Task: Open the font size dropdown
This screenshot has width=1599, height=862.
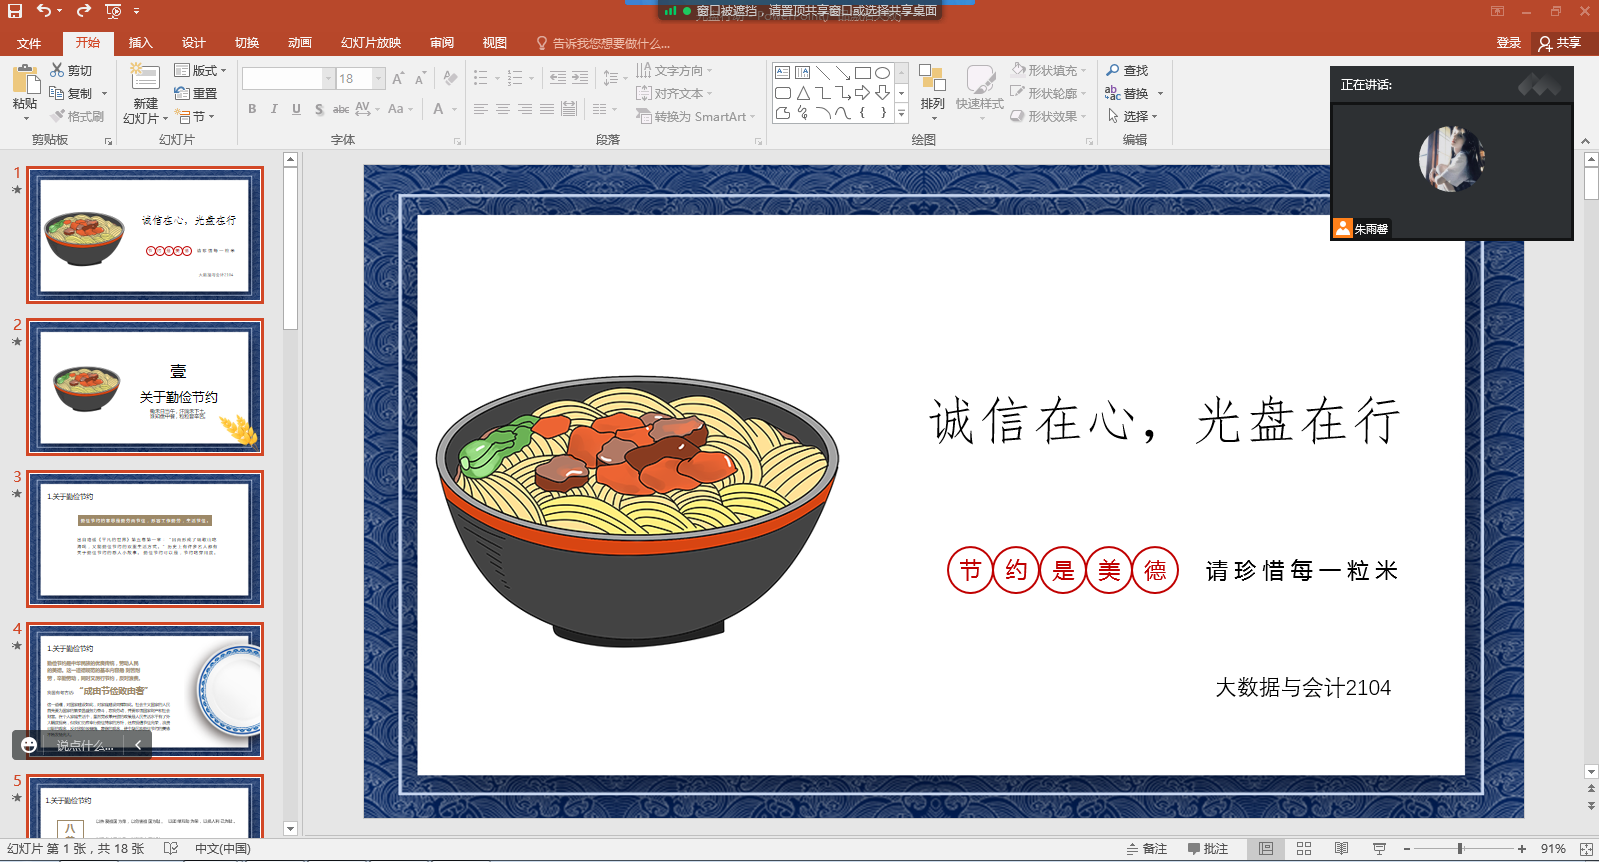Action: coord(379,79)
